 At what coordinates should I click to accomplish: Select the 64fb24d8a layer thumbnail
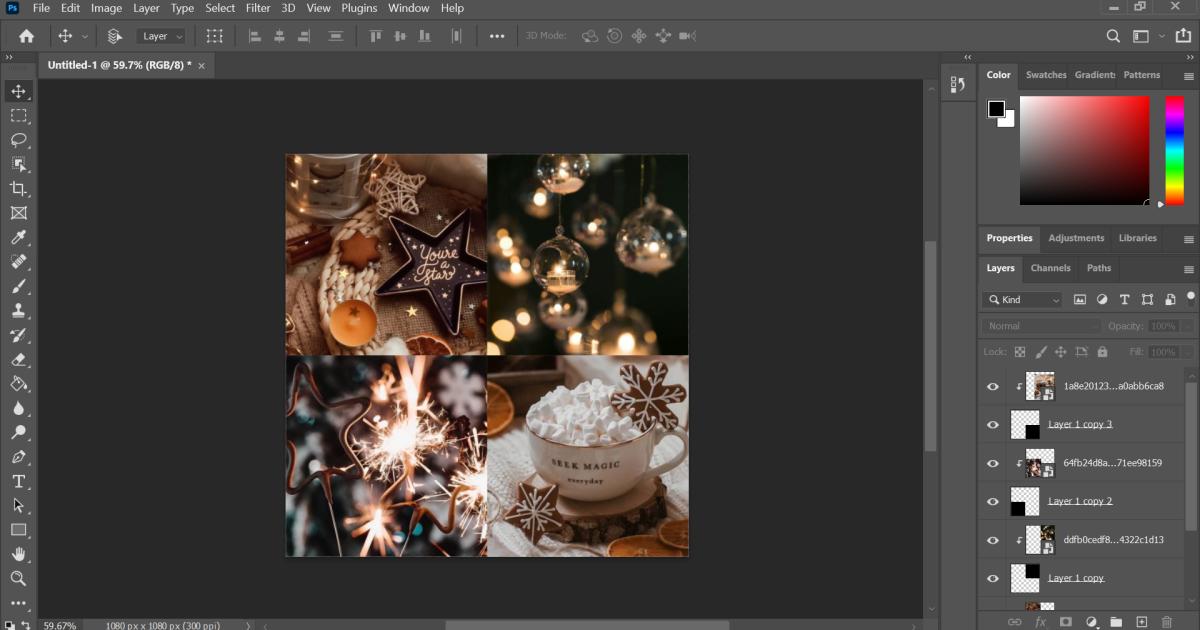1041,463
